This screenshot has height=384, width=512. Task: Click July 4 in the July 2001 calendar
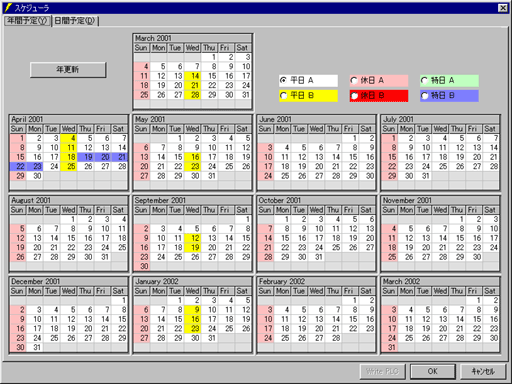pyautogui.click(x=444, y=138)
